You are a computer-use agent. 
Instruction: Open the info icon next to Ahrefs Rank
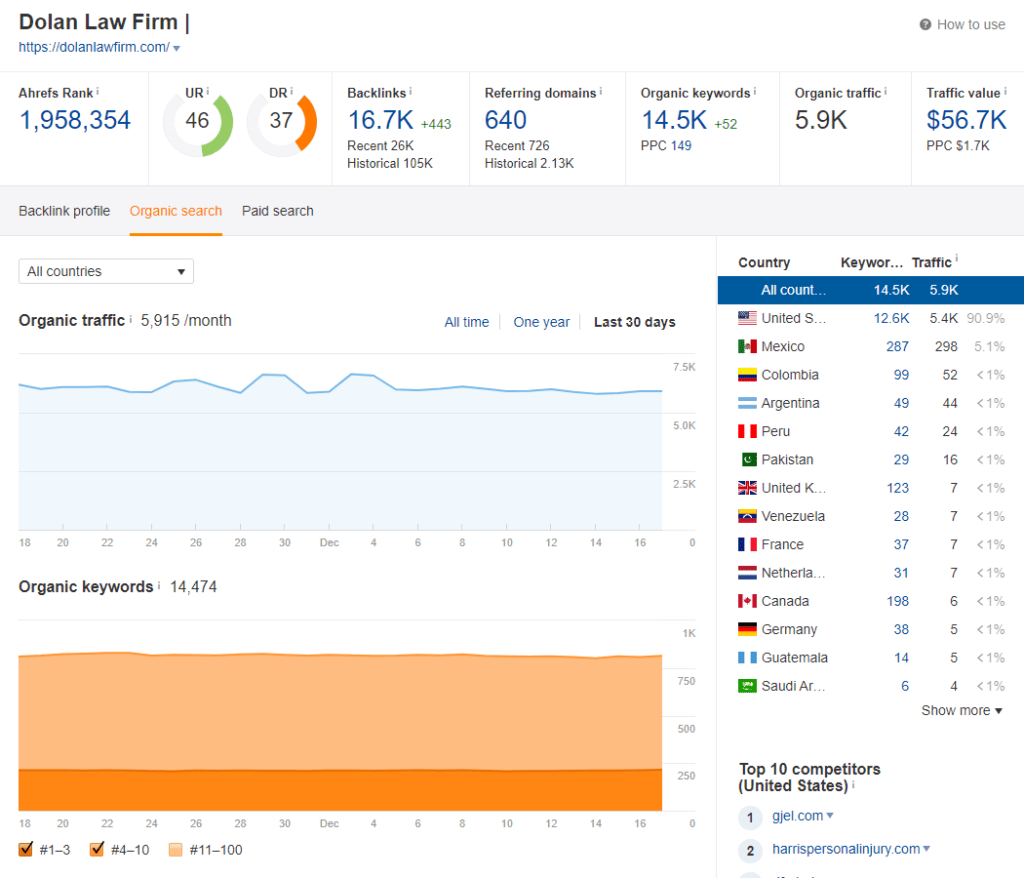97,91
